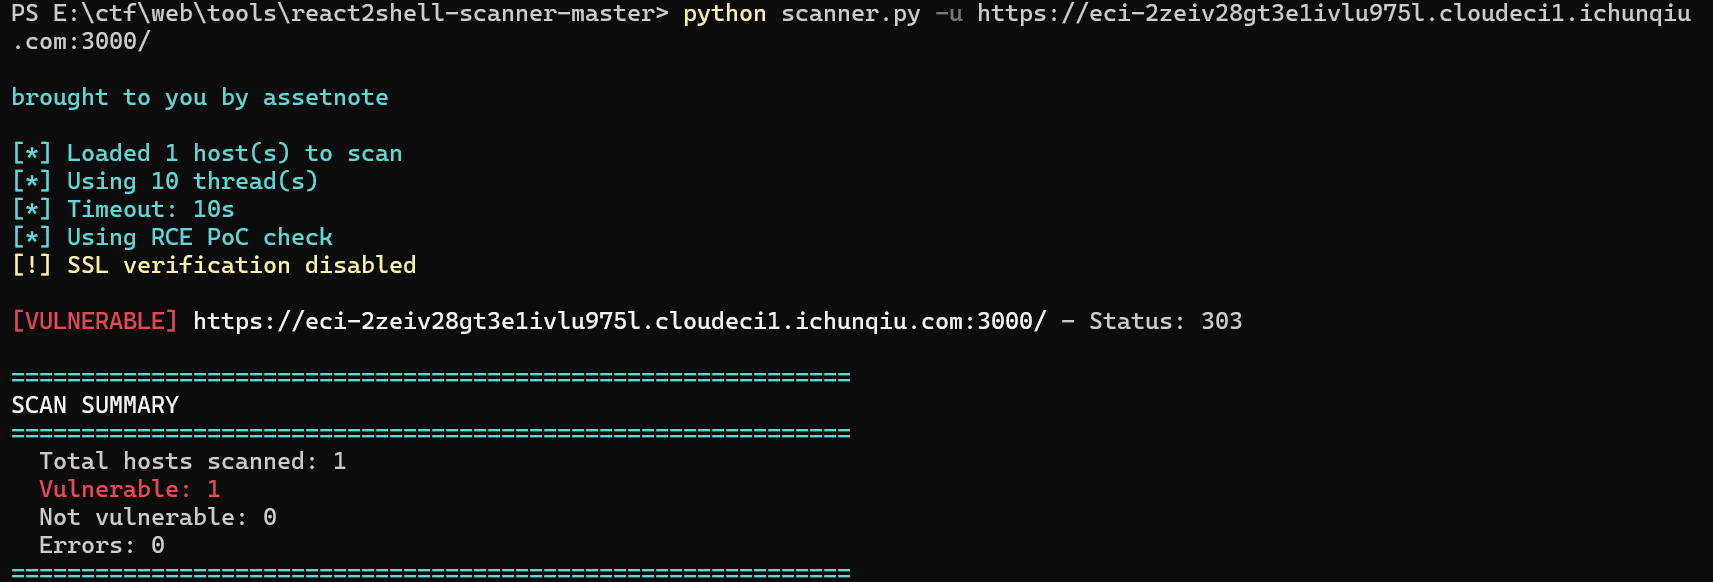The width and height of the screenshot is (1713, 582).
Task: Click the PowerShell prompt path
Action: (x=340, y=14)
